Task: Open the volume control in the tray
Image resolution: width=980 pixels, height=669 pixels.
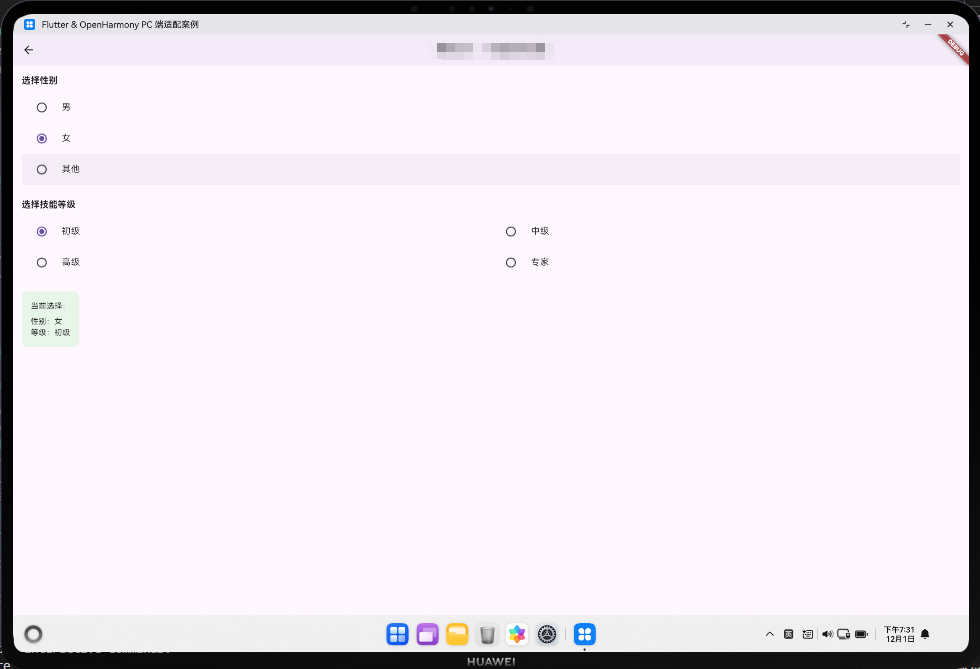Action: coord(827,634)
